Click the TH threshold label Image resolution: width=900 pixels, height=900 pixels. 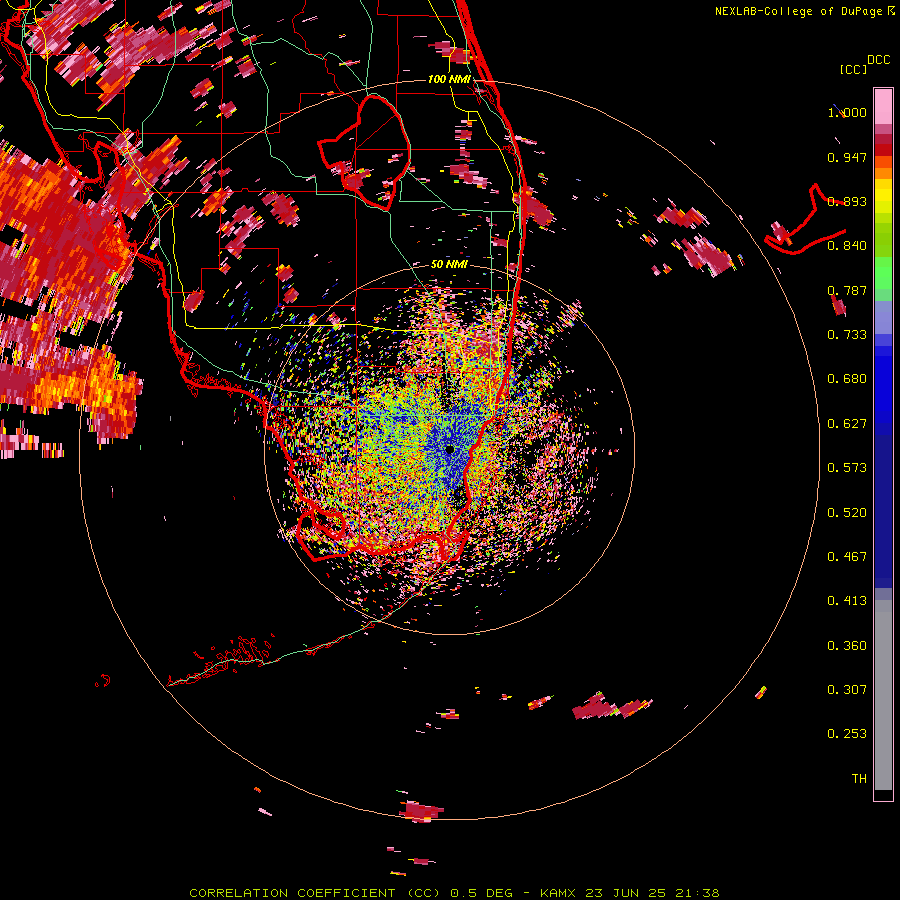[x=859, y=779]
